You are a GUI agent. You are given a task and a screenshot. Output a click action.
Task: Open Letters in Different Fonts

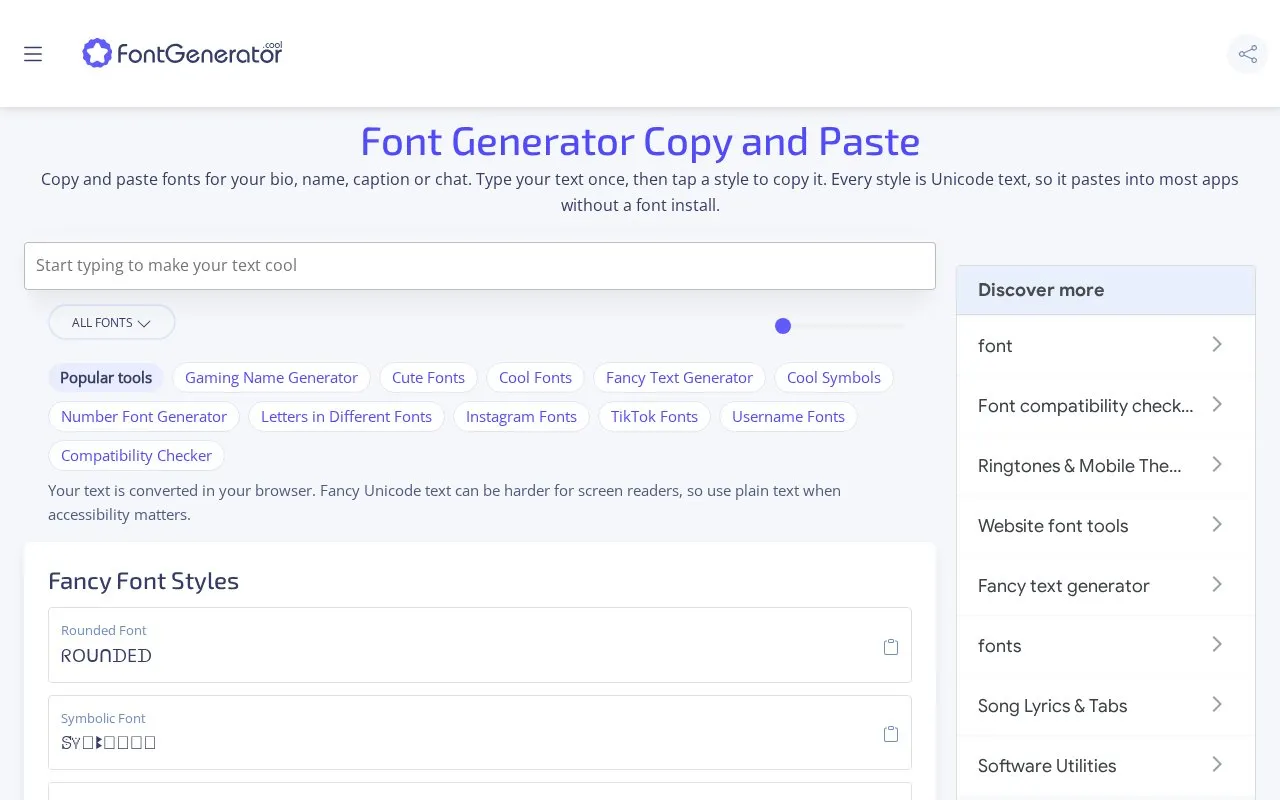pyautogui.click(x=346, y=416)
